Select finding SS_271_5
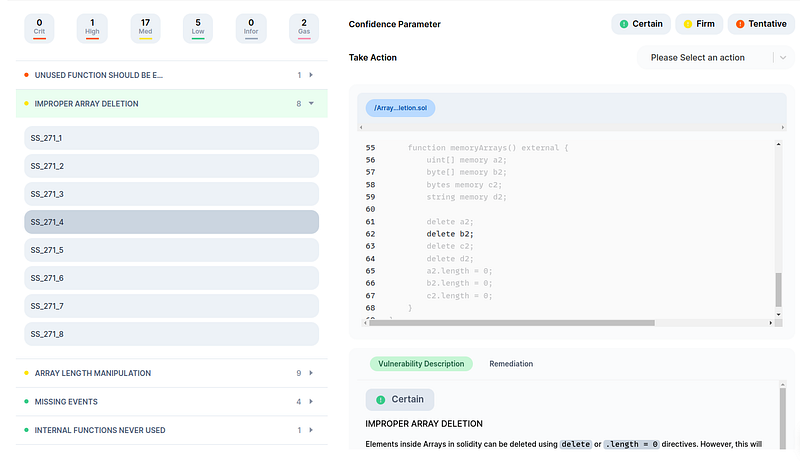800x464 pixels. 171,250
